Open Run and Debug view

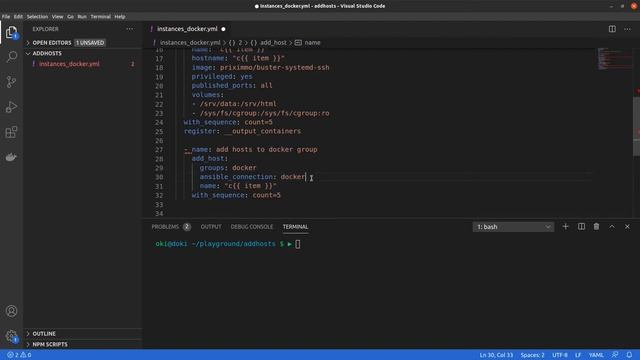11,107
